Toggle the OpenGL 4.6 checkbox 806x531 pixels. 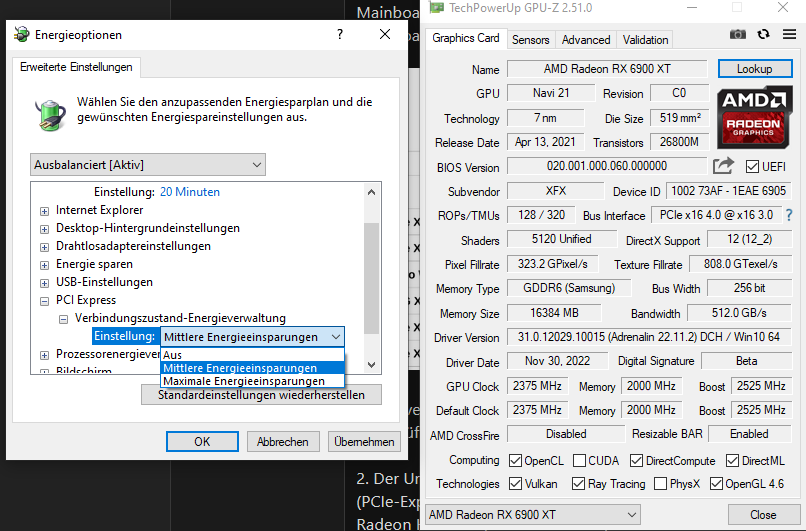[x=716, y=484]
